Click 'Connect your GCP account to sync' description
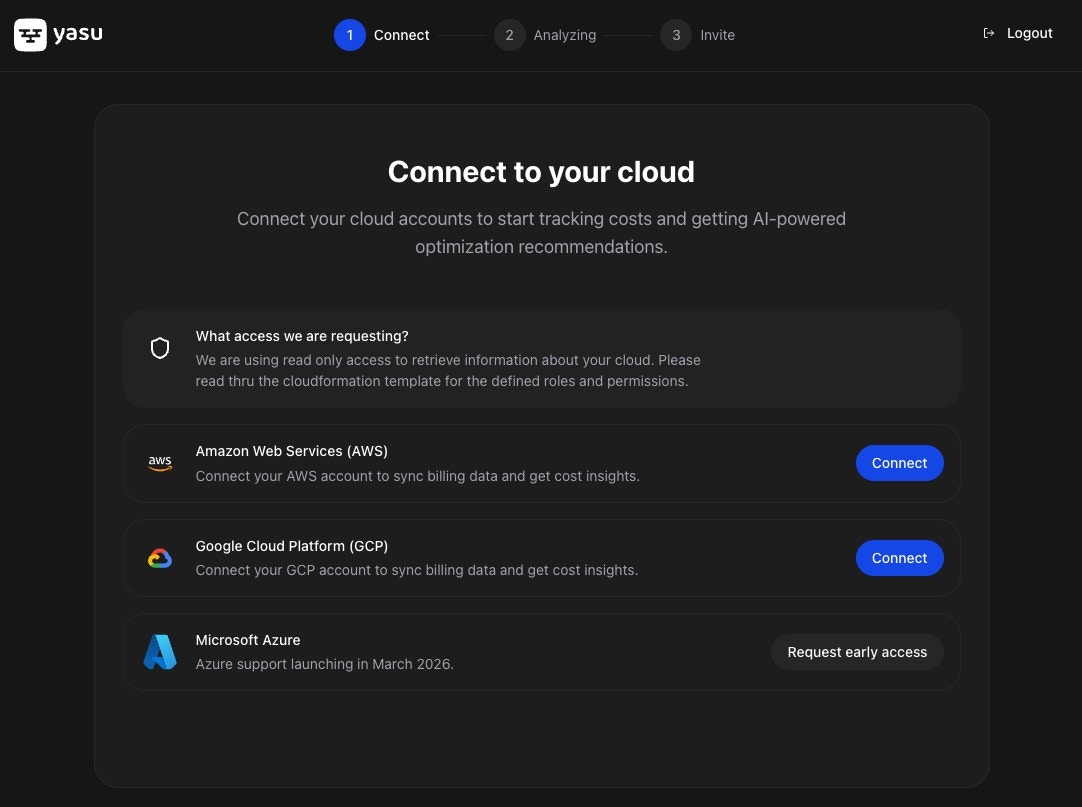The image size is (1082, 807). [x=417, y=570]
